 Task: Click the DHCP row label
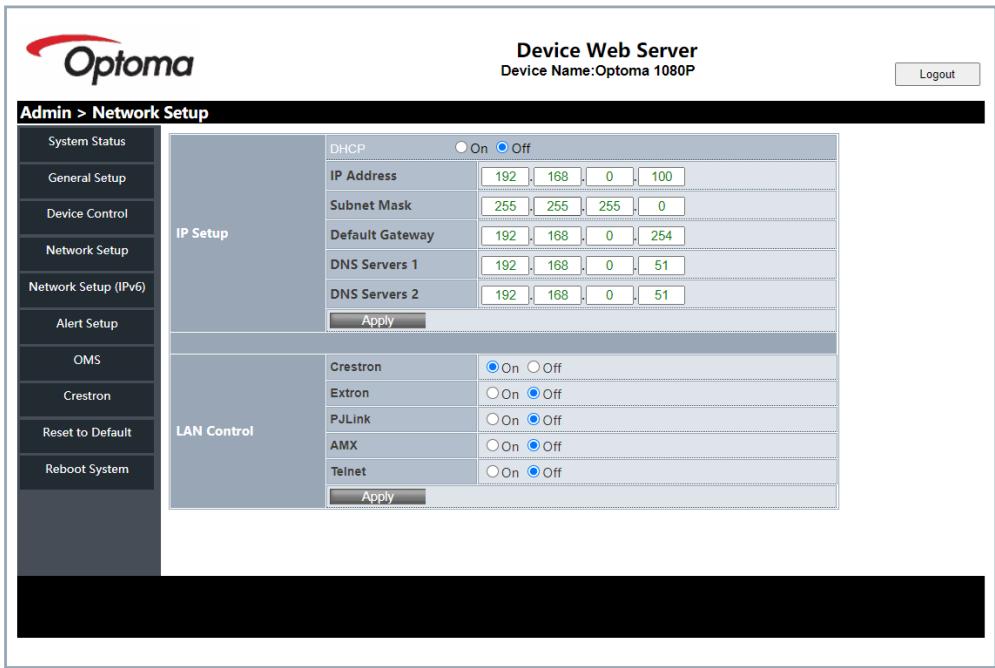pyautogui.click(x=347, y=148)
